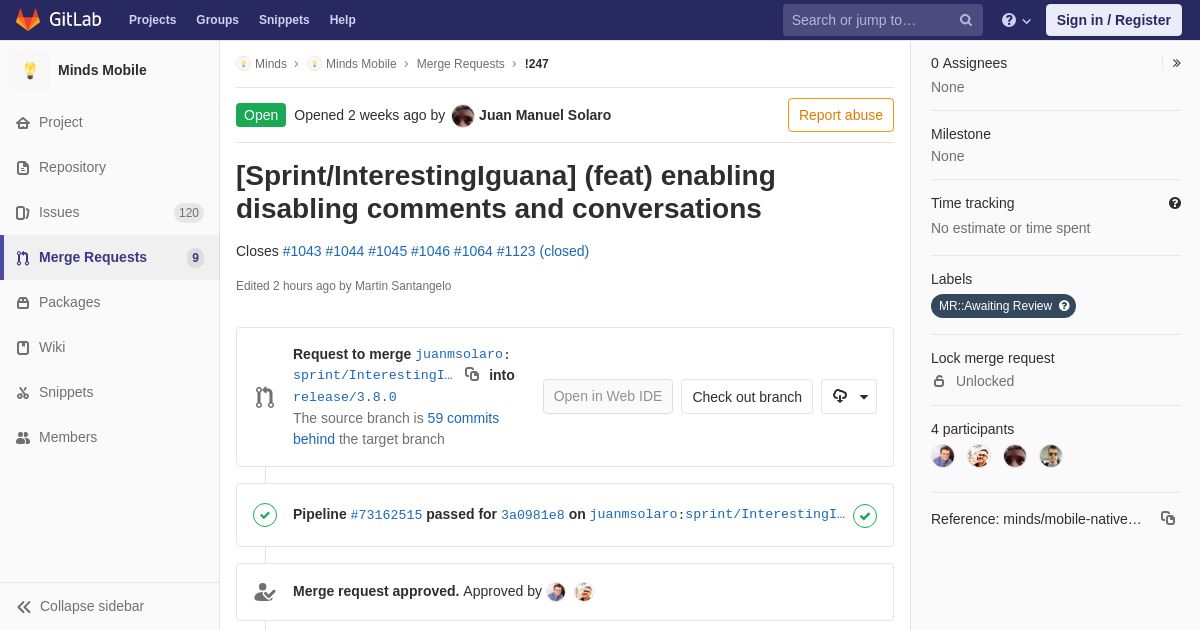Click Report abuse button

(x=841, y=115)
